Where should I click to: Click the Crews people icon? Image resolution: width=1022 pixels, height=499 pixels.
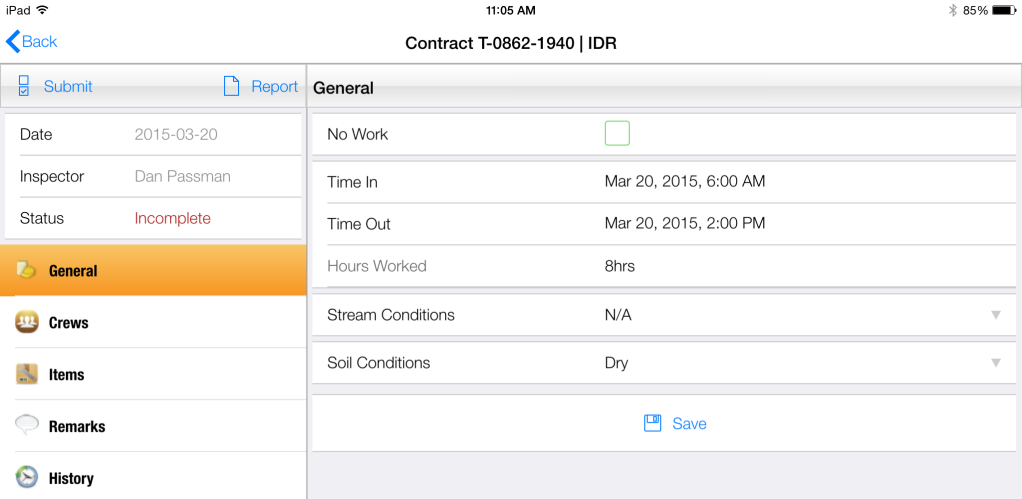point(27,323)
